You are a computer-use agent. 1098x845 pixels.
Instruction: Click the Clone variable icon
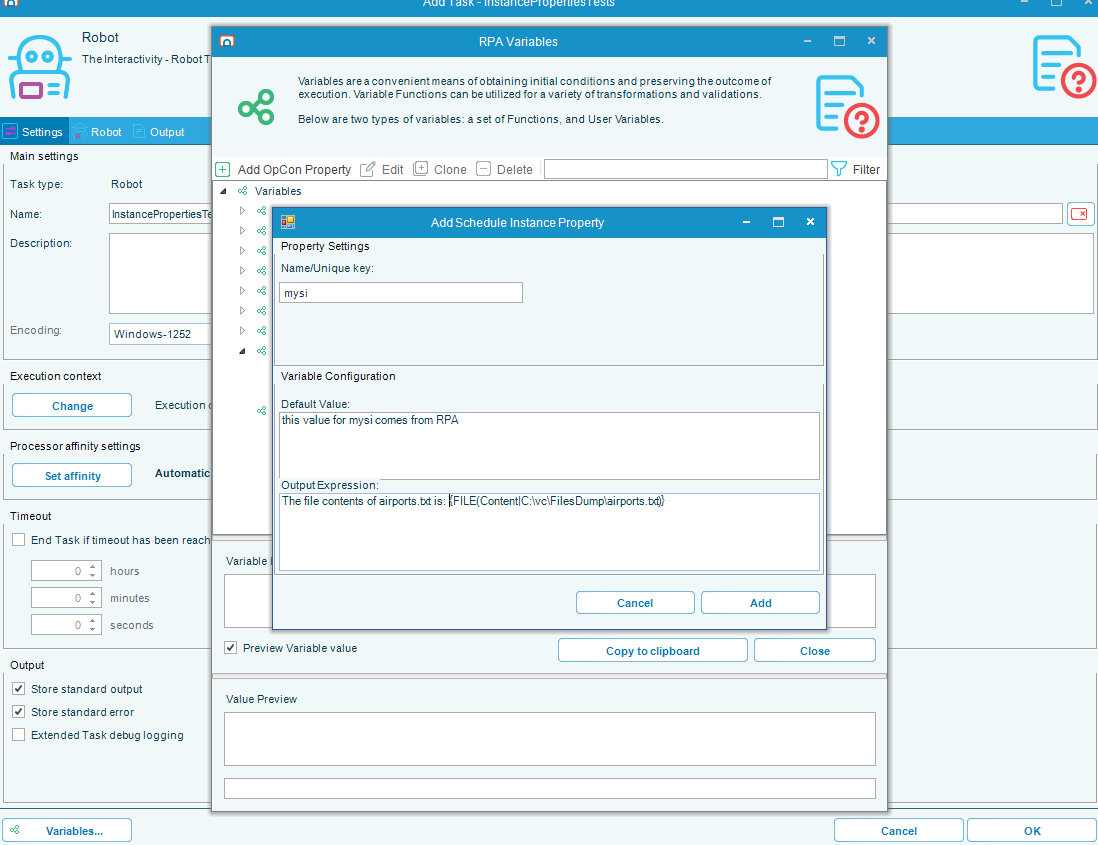422,169
